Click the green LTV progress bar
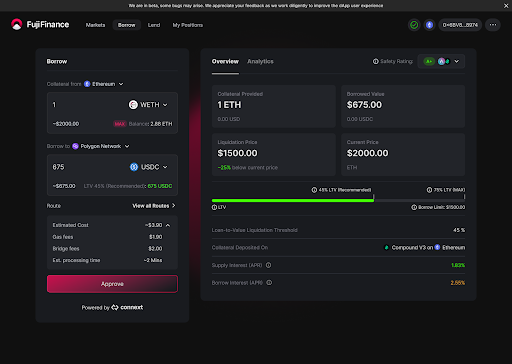The image size is (512, 364). (293, 200)
